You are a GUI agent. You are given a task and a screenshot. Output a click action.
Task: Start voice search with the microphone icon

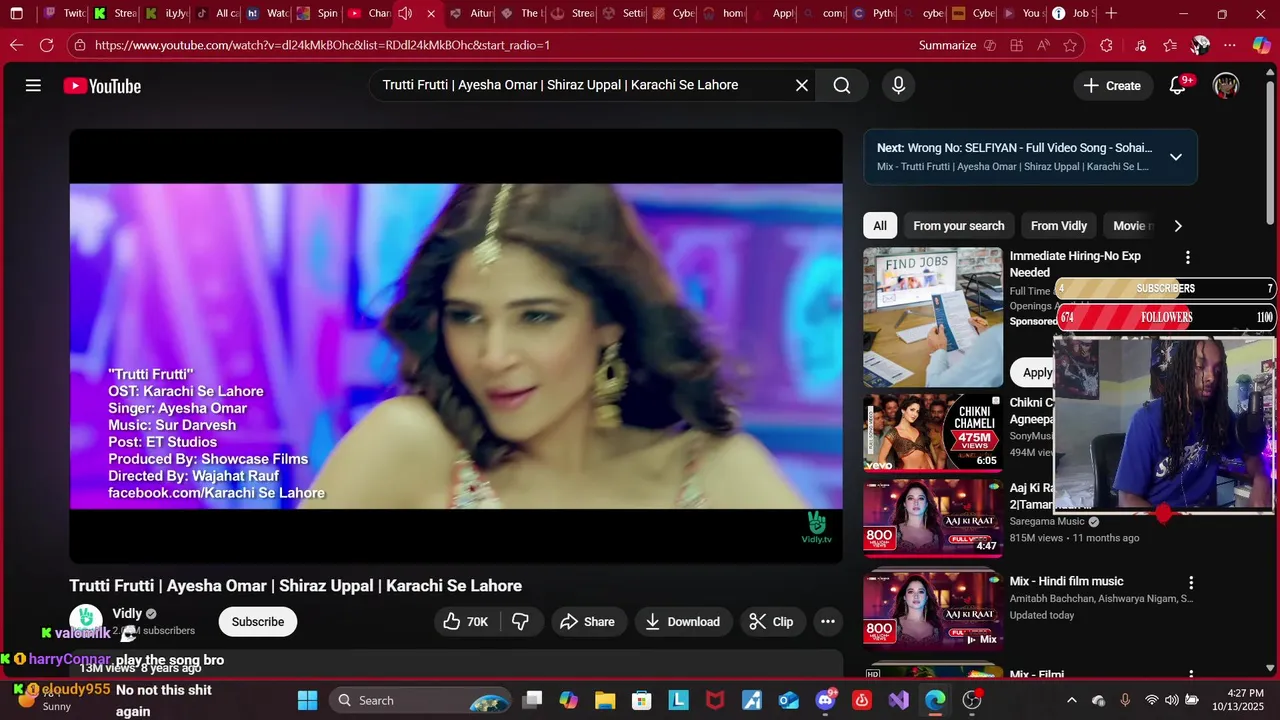898,86
